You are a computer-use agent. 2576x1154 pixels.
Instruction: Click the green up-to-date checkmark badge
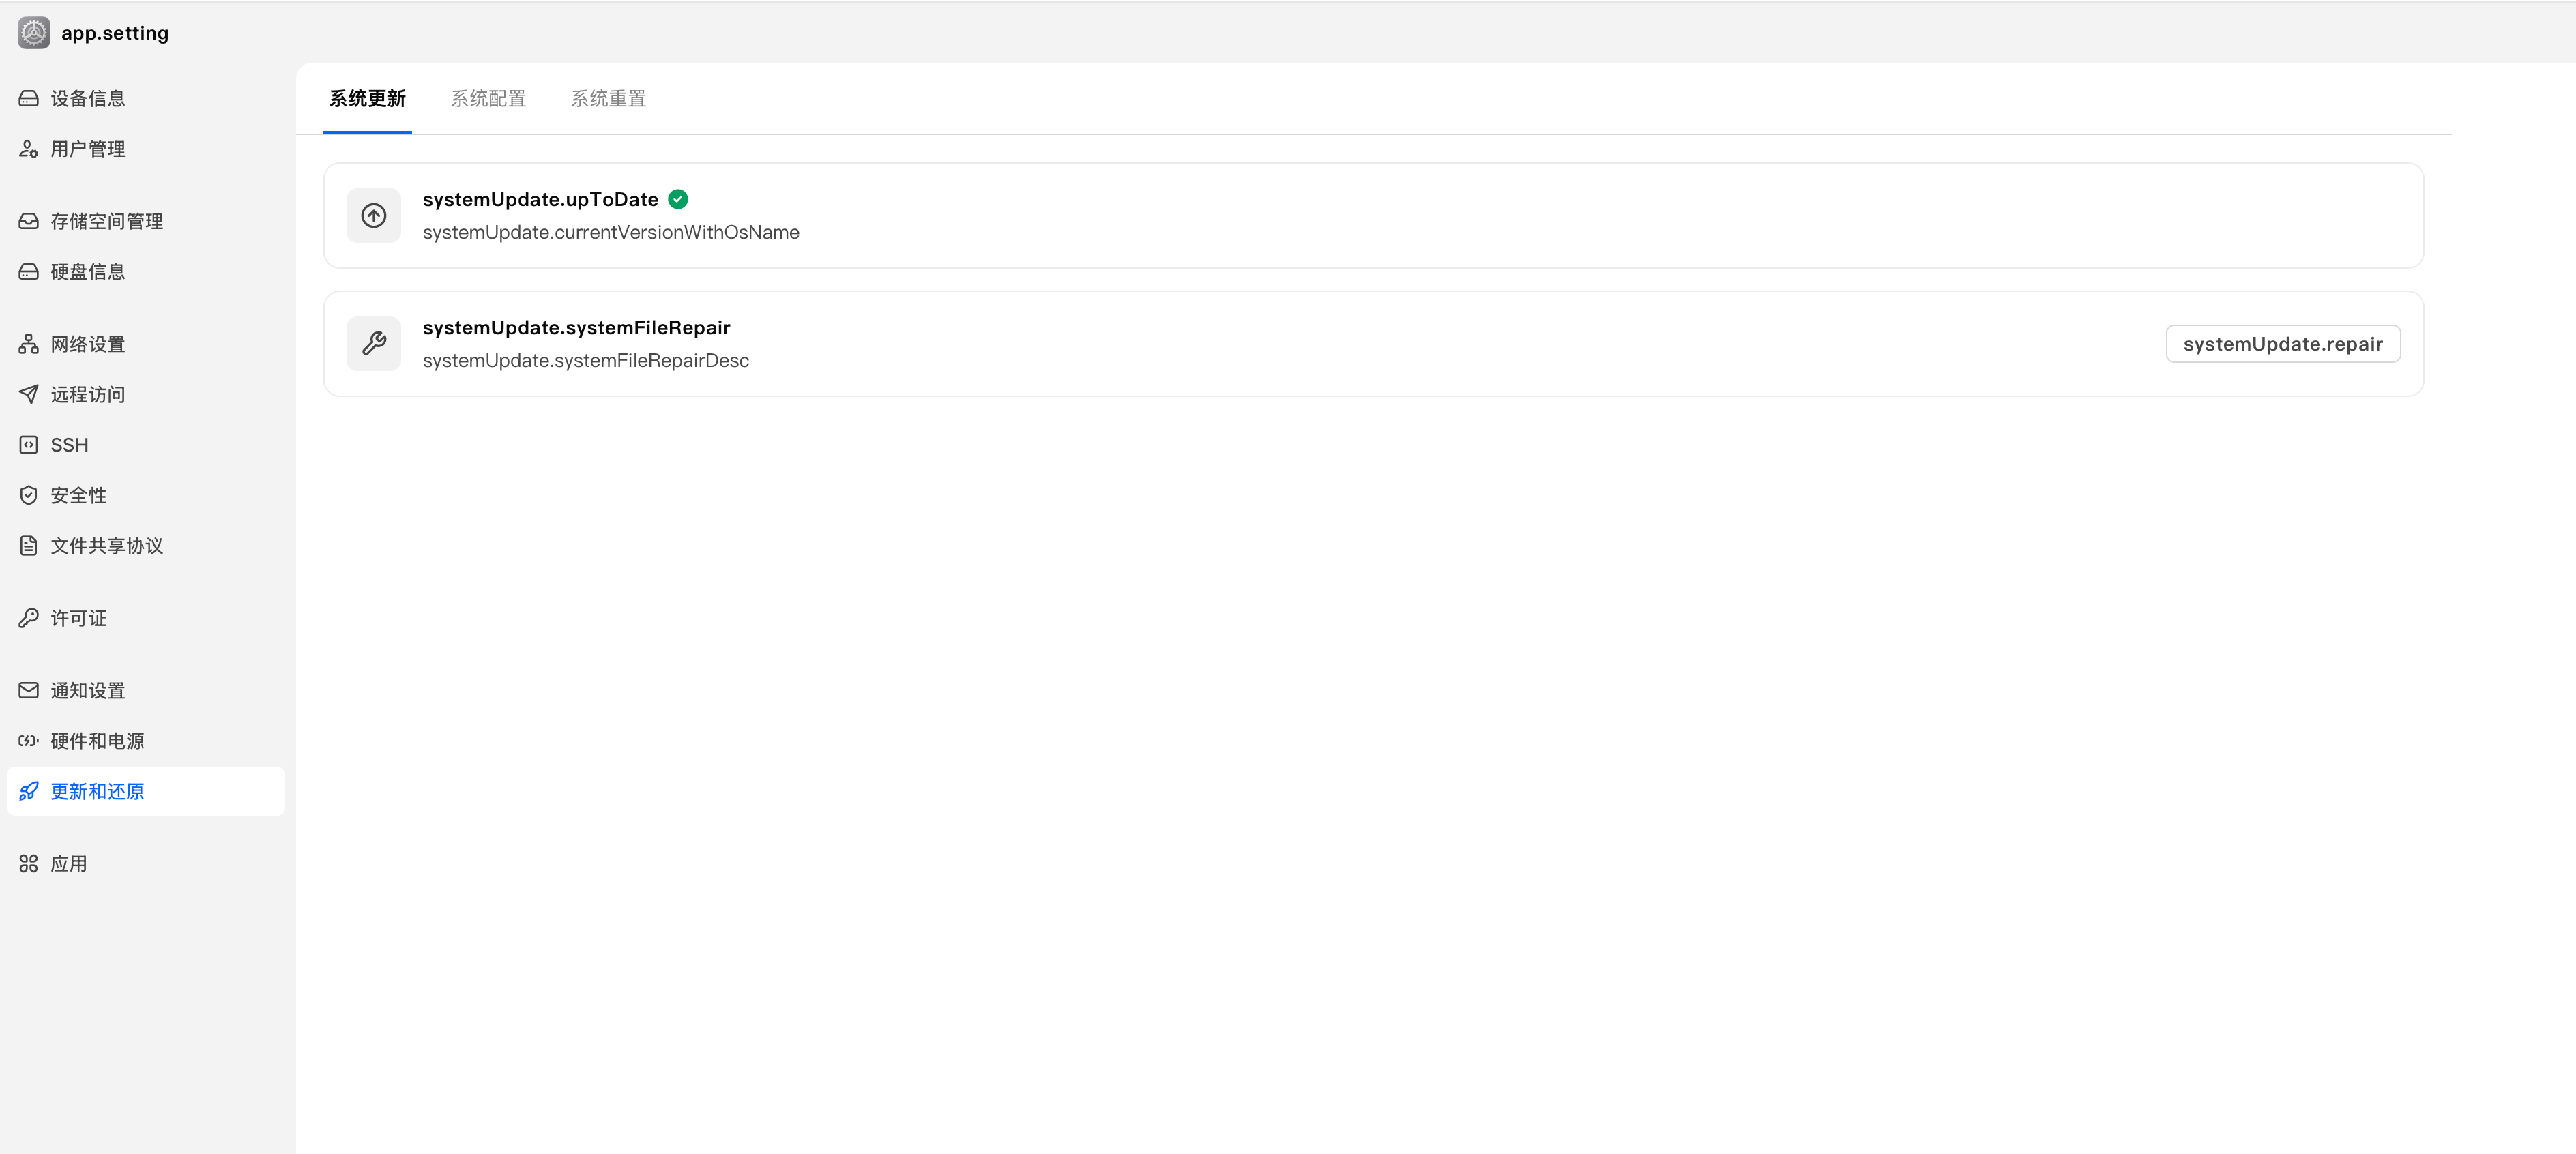click(678, 199)
